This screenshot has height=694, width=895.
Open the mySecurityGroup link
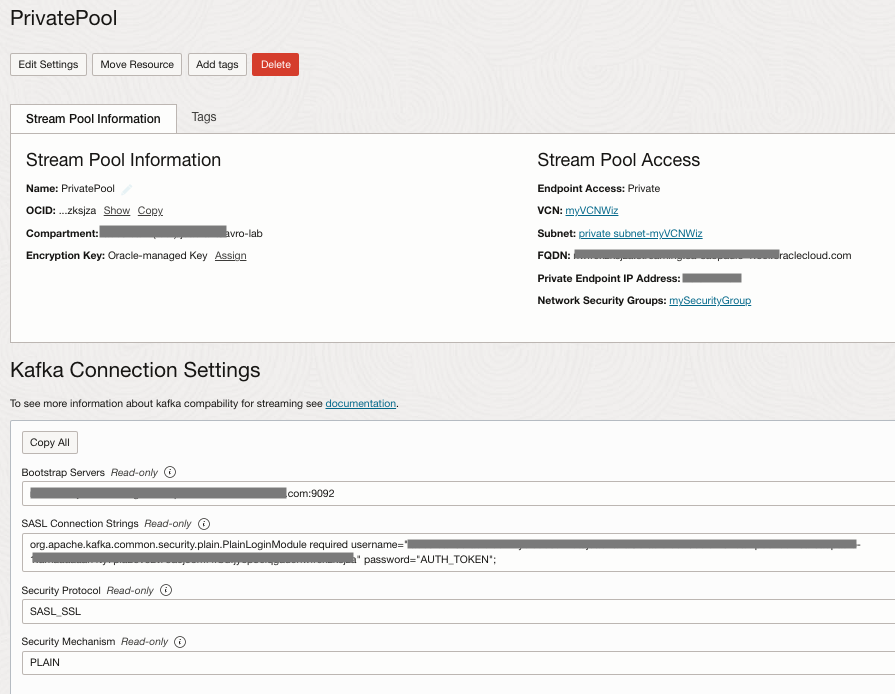710,300
